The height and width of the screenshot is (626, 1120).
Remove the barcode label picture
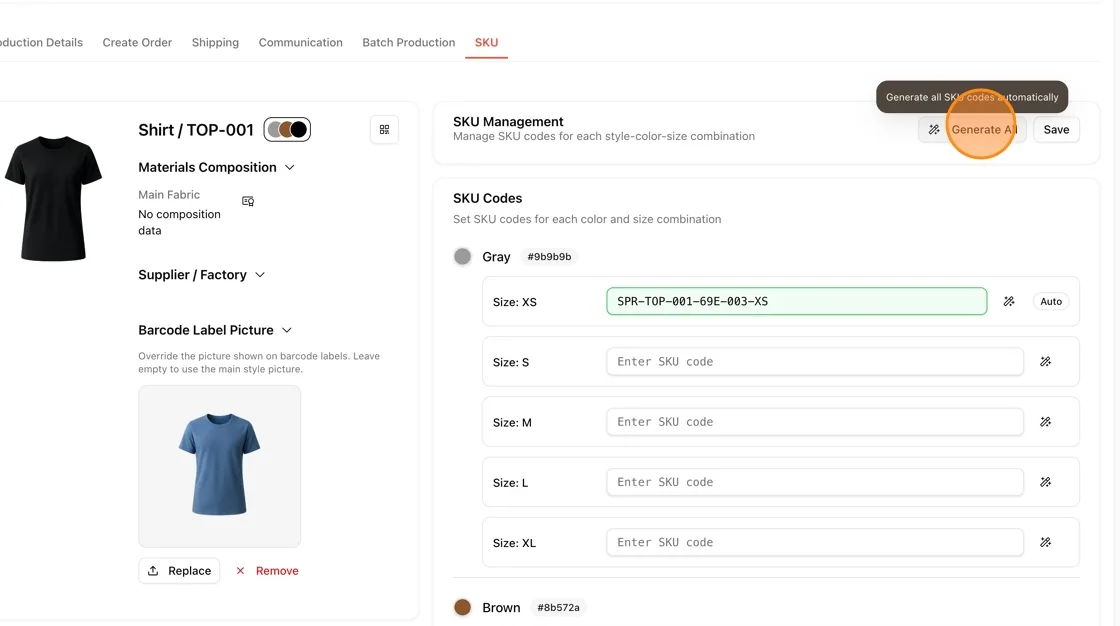[267, 571]
